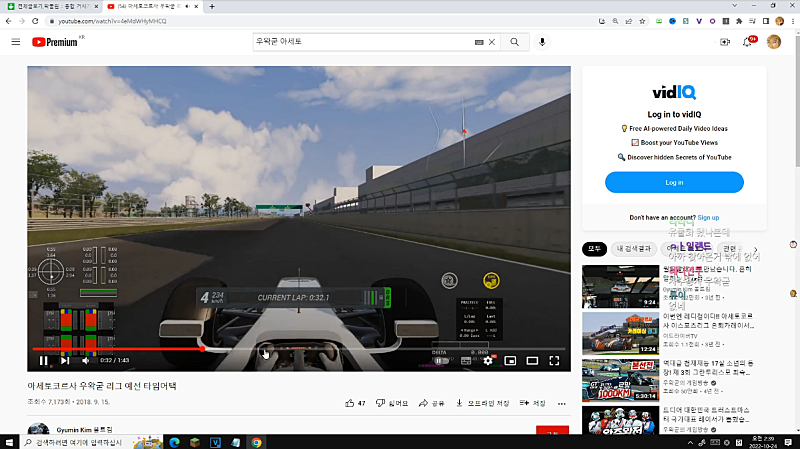800x449 pixels.
Task: Bookmark this page with star icon
Action: (642, 21)
